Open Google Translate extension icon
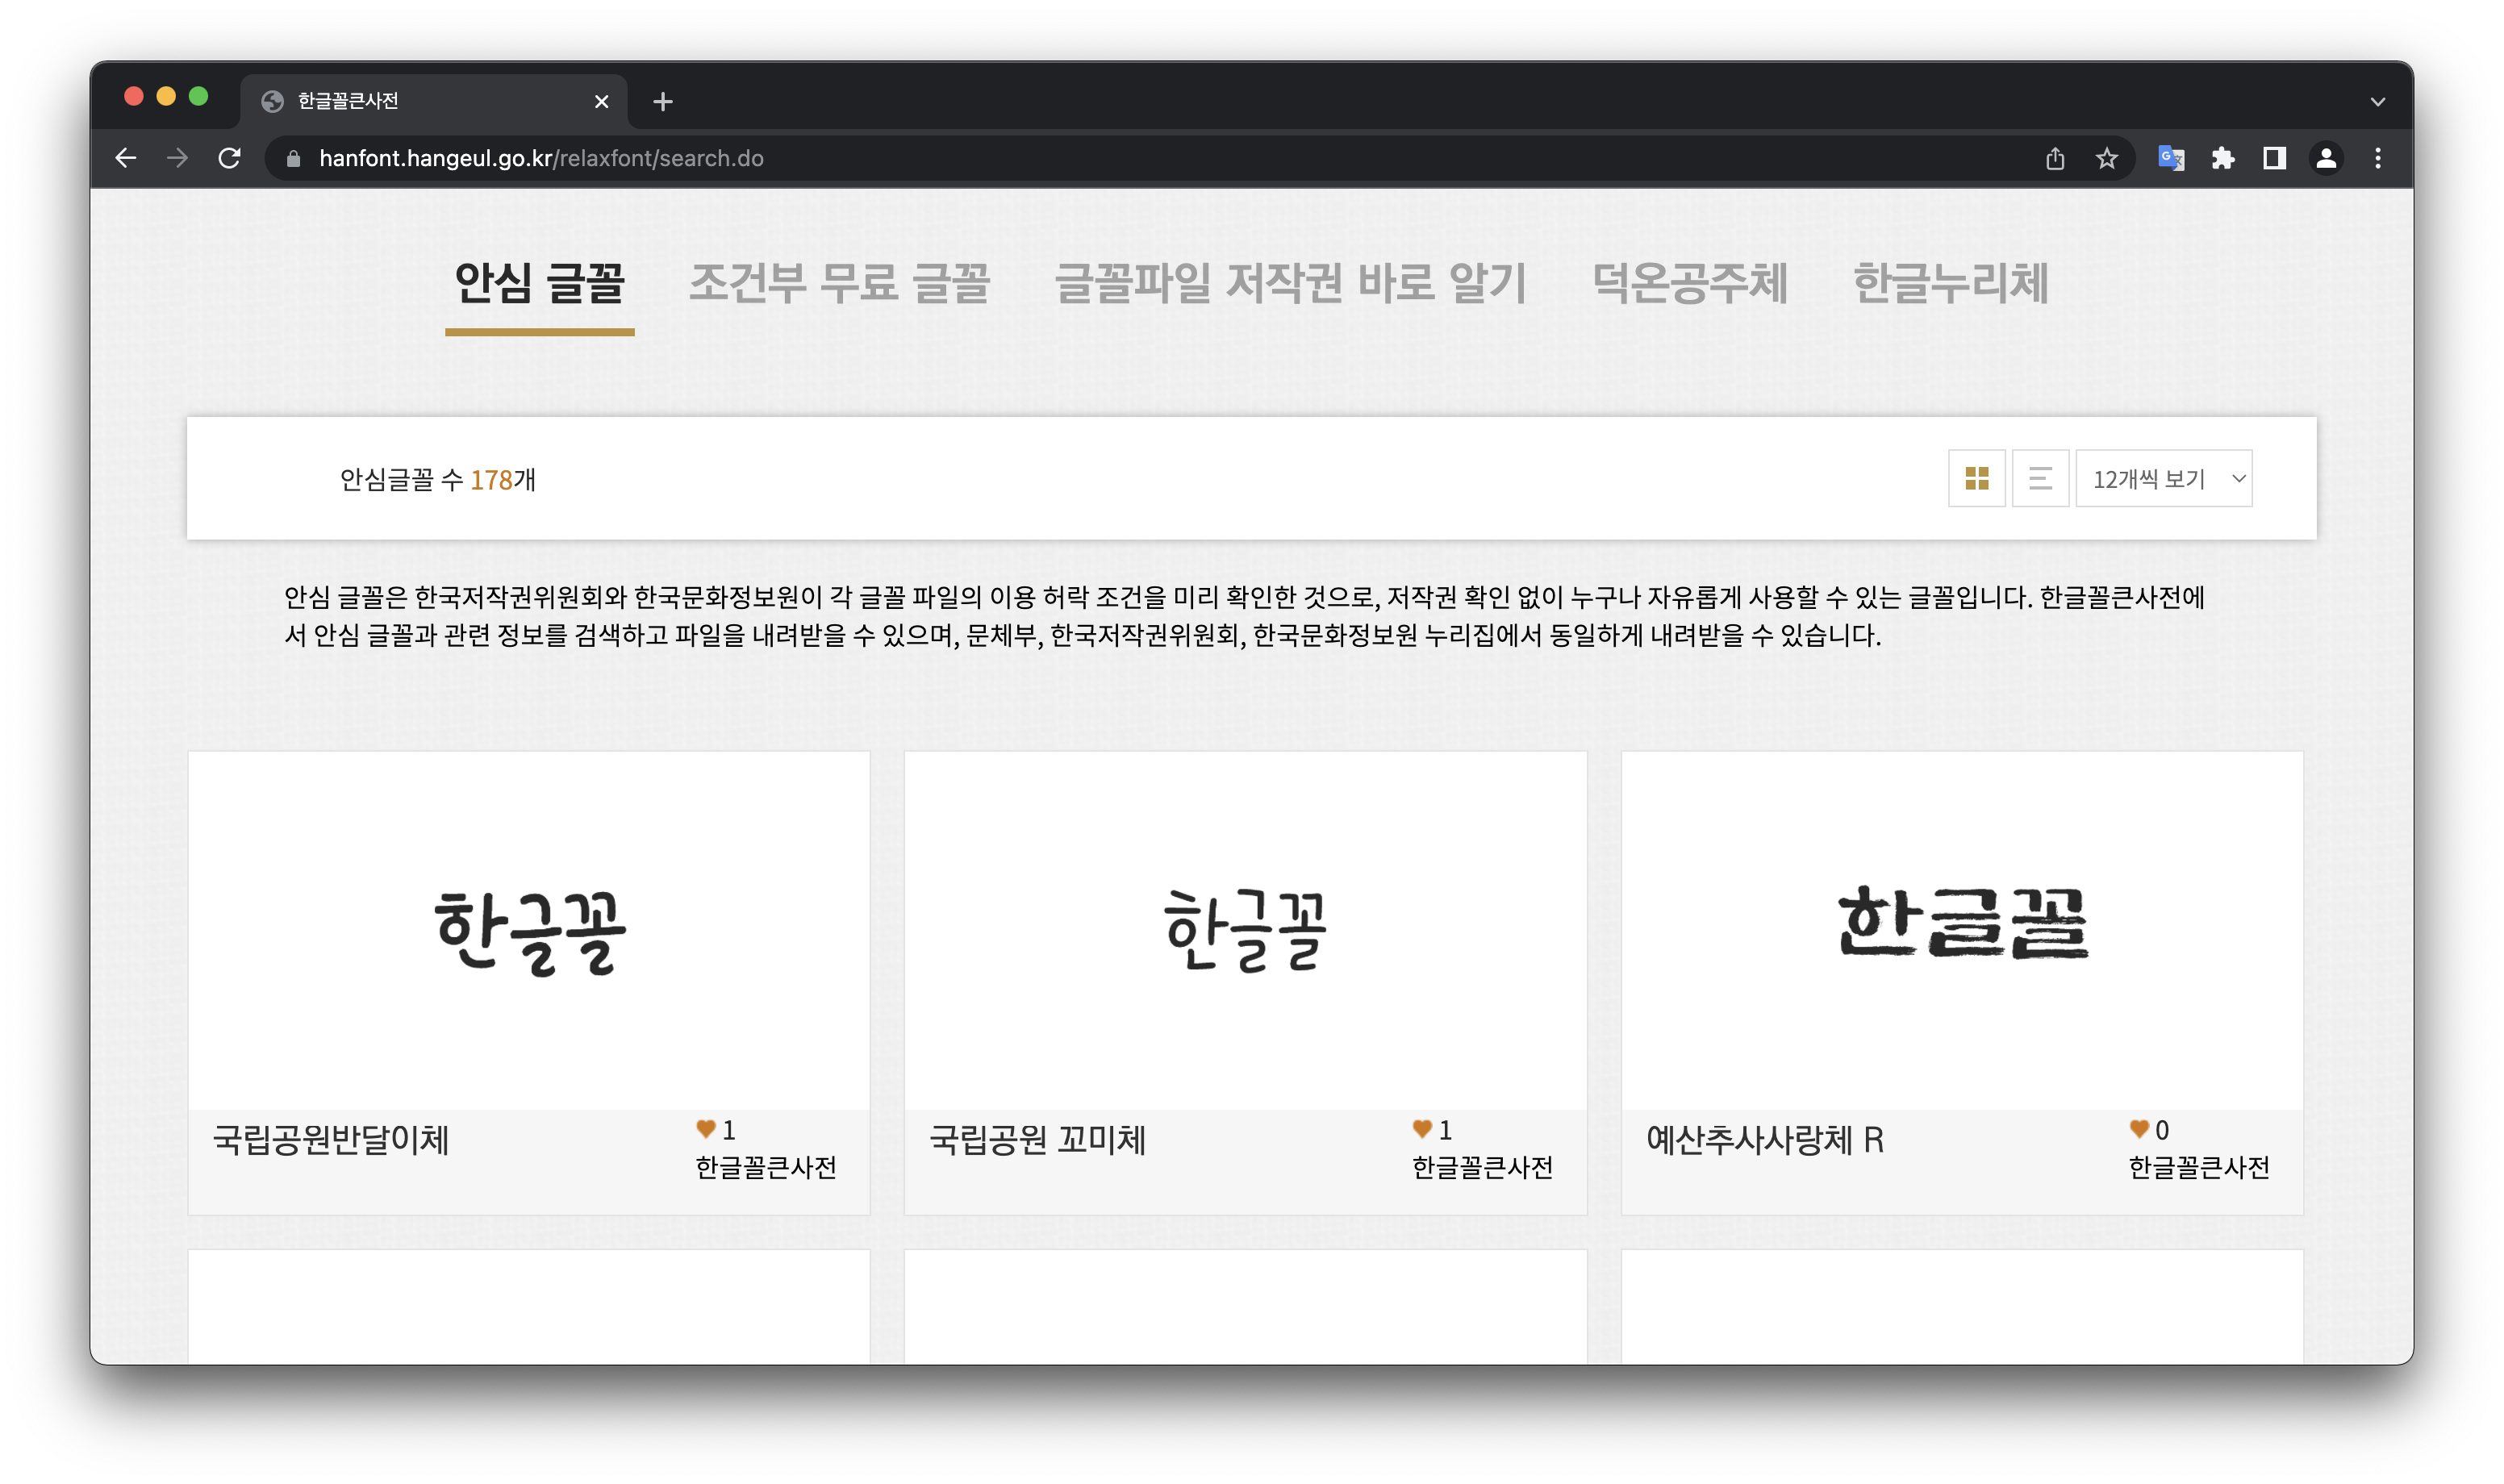Image resolution: width=2504 pixels, height=1484 pixels. 2170,158
